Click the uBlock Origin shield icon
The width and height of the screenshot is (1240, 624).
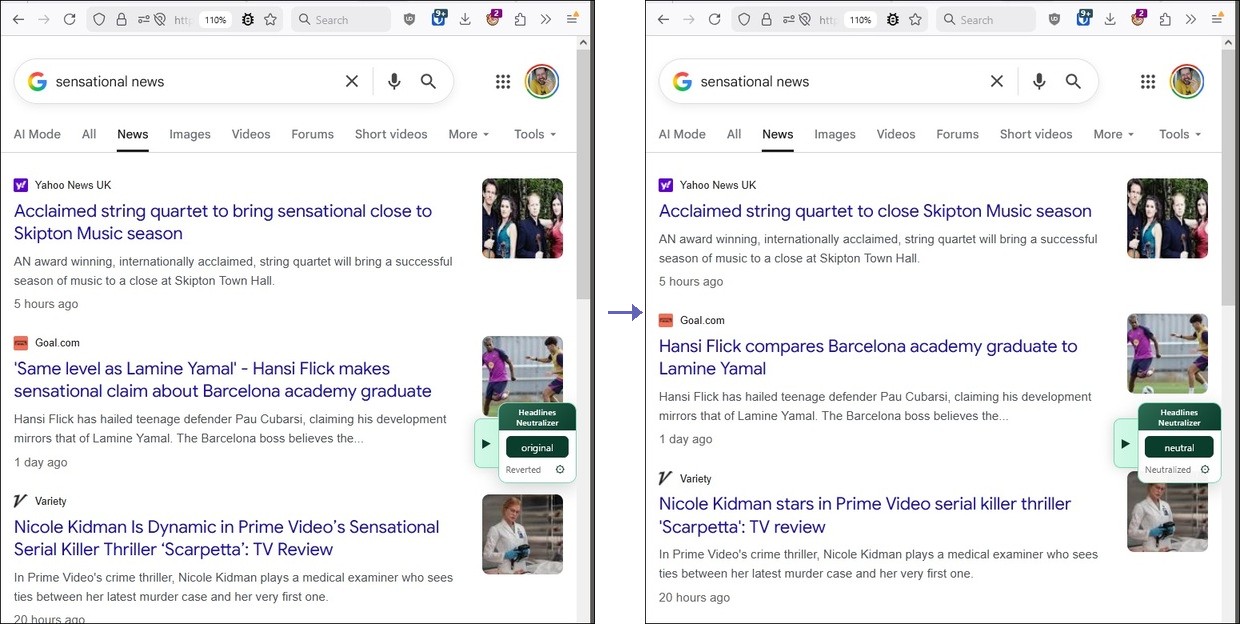[409, 18]
